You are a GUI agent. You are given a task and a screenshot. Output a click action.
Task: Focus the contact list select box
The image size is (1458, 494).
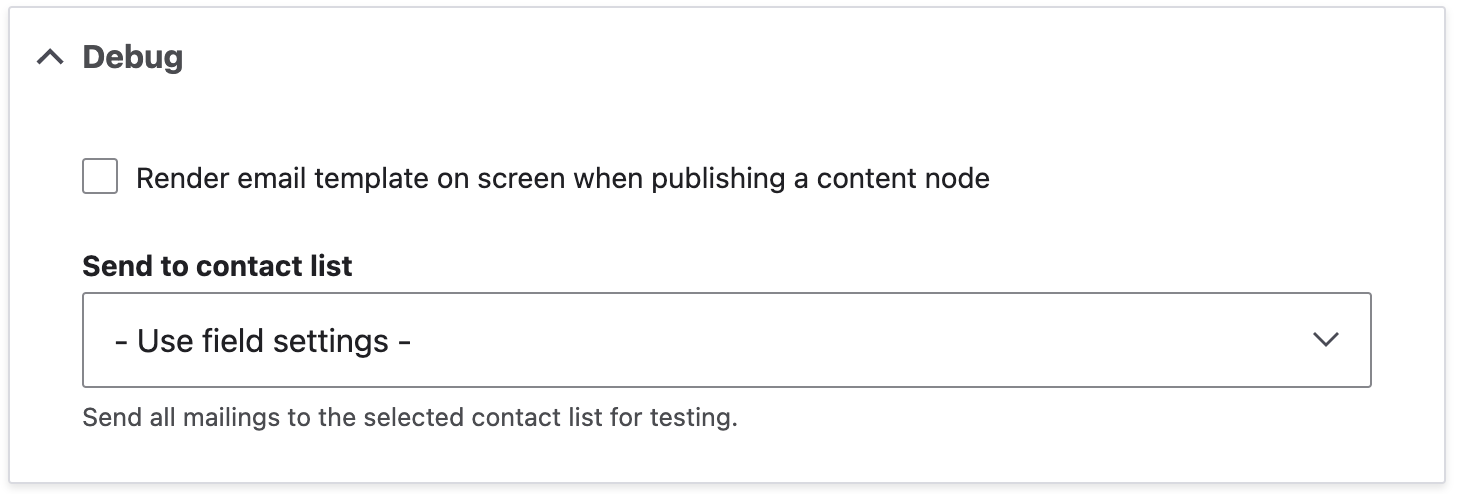[x=726, y=340]
